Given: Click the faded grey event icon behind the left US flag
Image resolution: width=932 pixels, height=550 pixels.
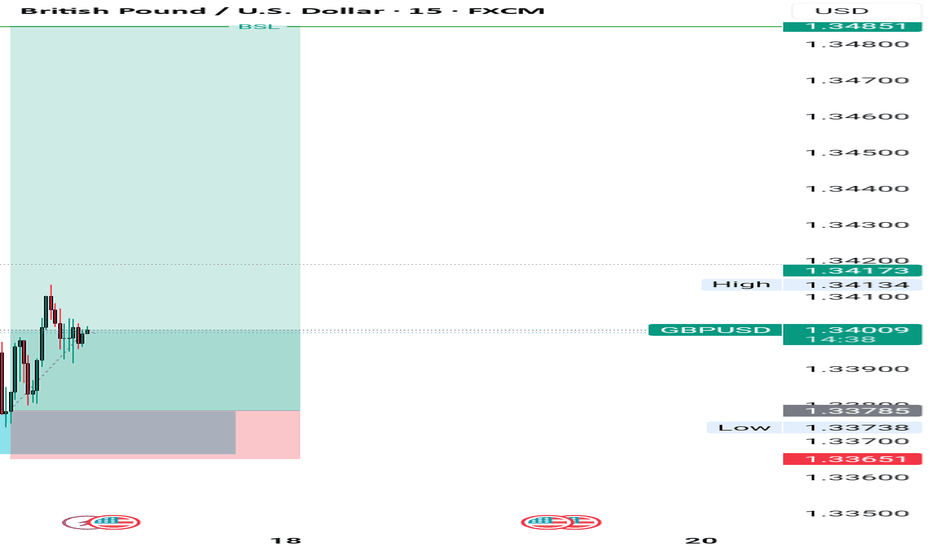Looking at the screenshot, I should coord(76,523).
